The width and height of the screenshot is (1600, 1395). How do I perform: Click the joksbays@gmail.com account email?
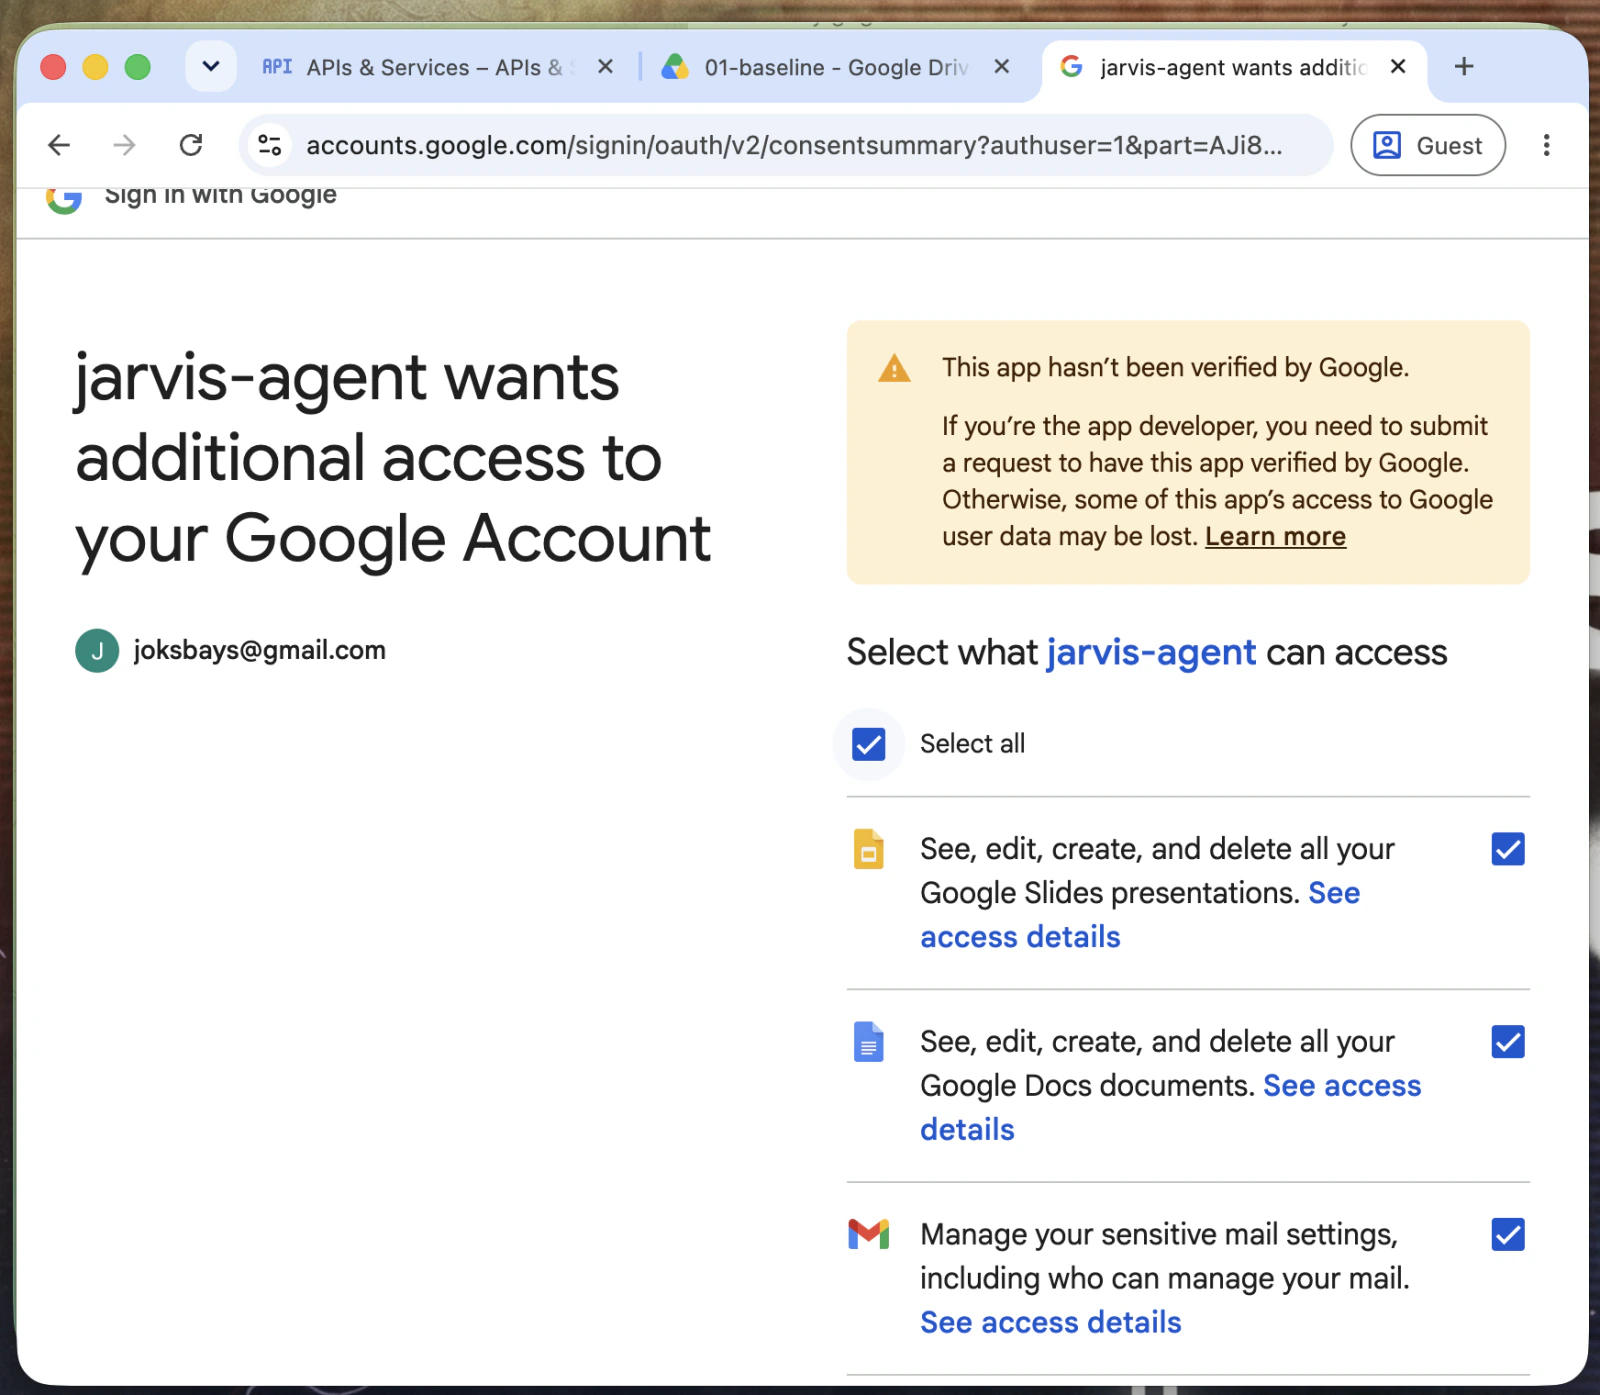click(260, 651)
